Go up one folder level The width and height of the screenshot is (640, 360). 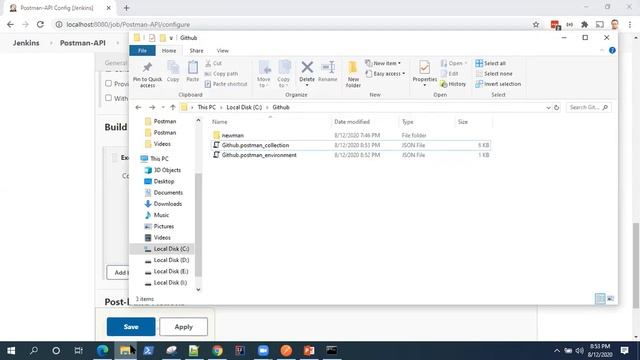pyautogui.click(x=173, y=107)
